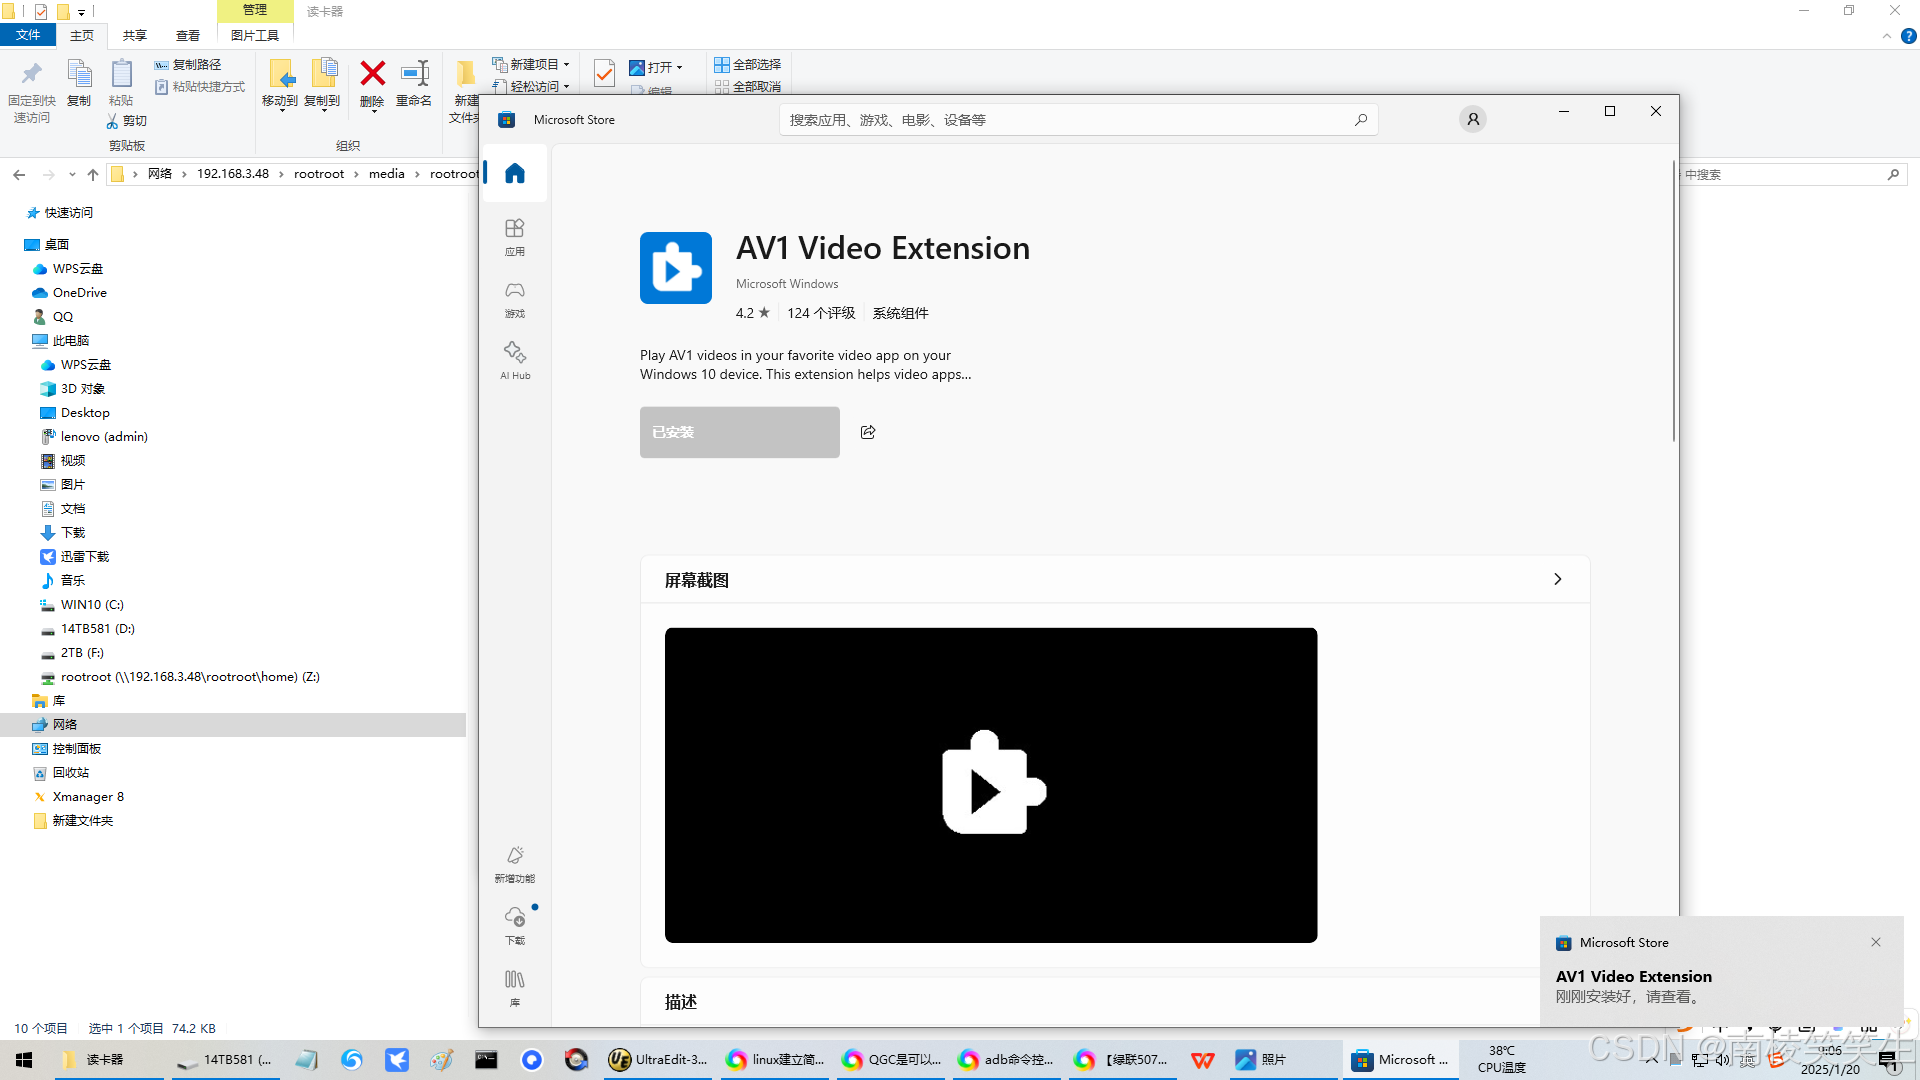The height and width of the screenshot is (1080, 1920).
Task: Dismiss the AV1 installed notification
Action: (x=1876, y=942)
